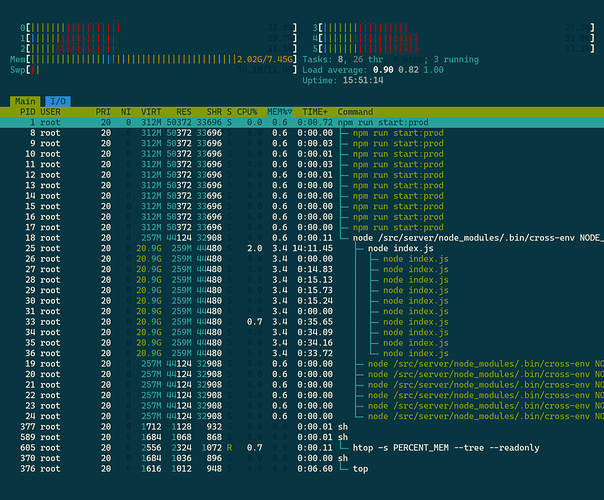
Task: Select the Main tab
Action: [x=26, y=100]
